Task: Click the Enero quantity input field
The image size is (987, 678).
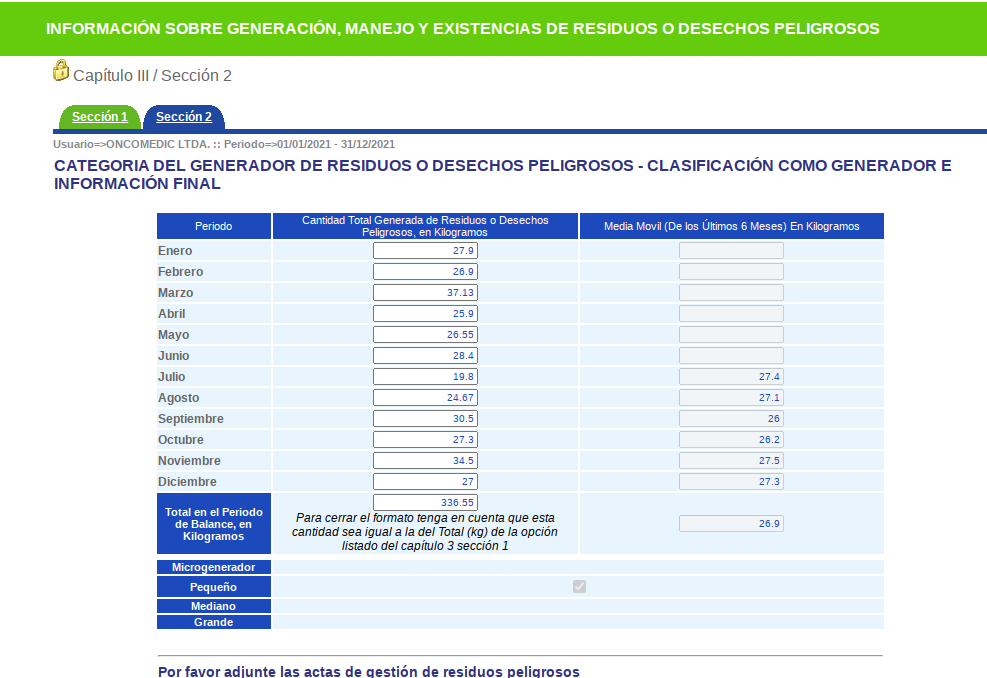Action: 425,251
